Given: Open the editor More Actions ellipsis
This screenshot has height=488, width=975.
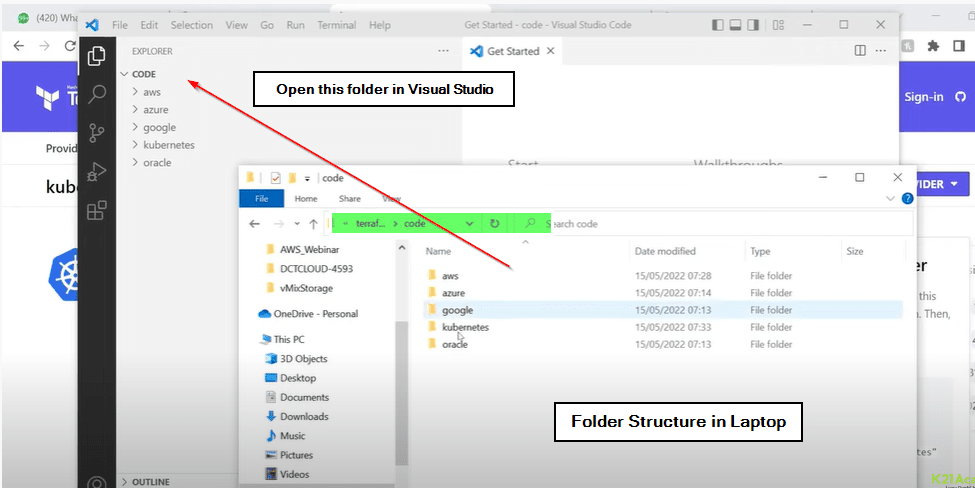Looking at the screenshot, I should tap(880, 50).
